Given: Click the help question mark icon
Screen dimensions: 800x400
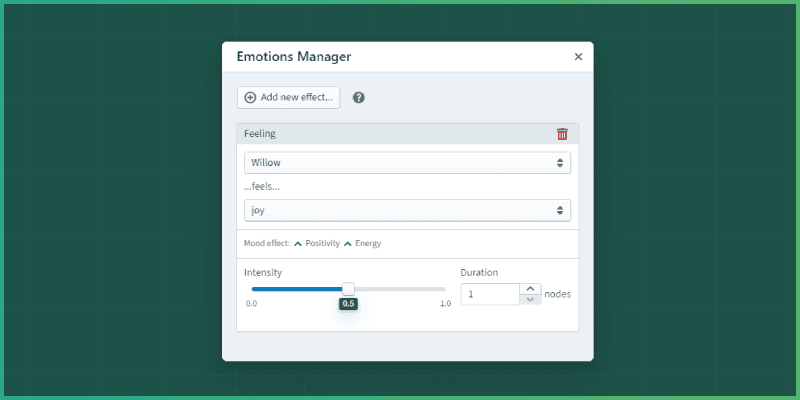Looking at the screenshot, I should (x=359, y=98).
